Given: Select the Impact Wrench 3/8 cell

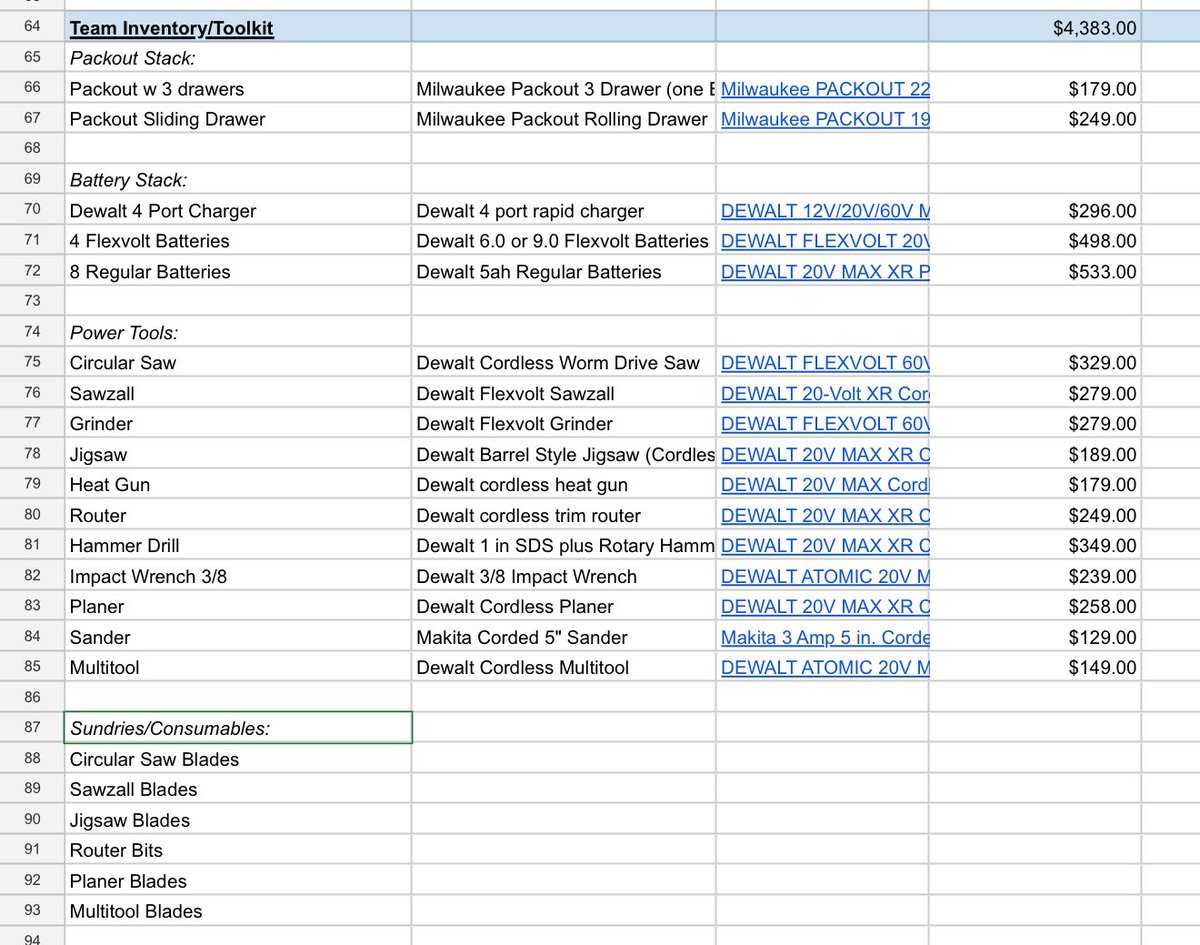Looking at the screenshot, I should [238, 577].
